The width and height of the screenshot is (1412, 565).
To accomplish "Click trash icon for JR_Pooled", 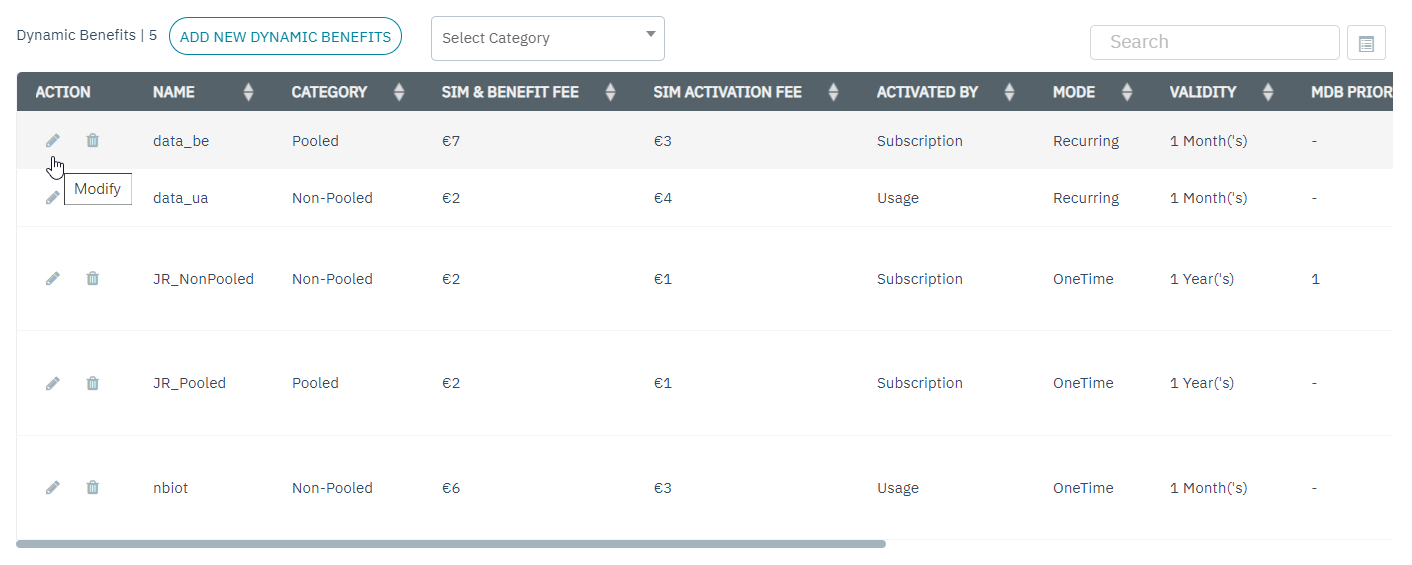I will tap(92, 383).
